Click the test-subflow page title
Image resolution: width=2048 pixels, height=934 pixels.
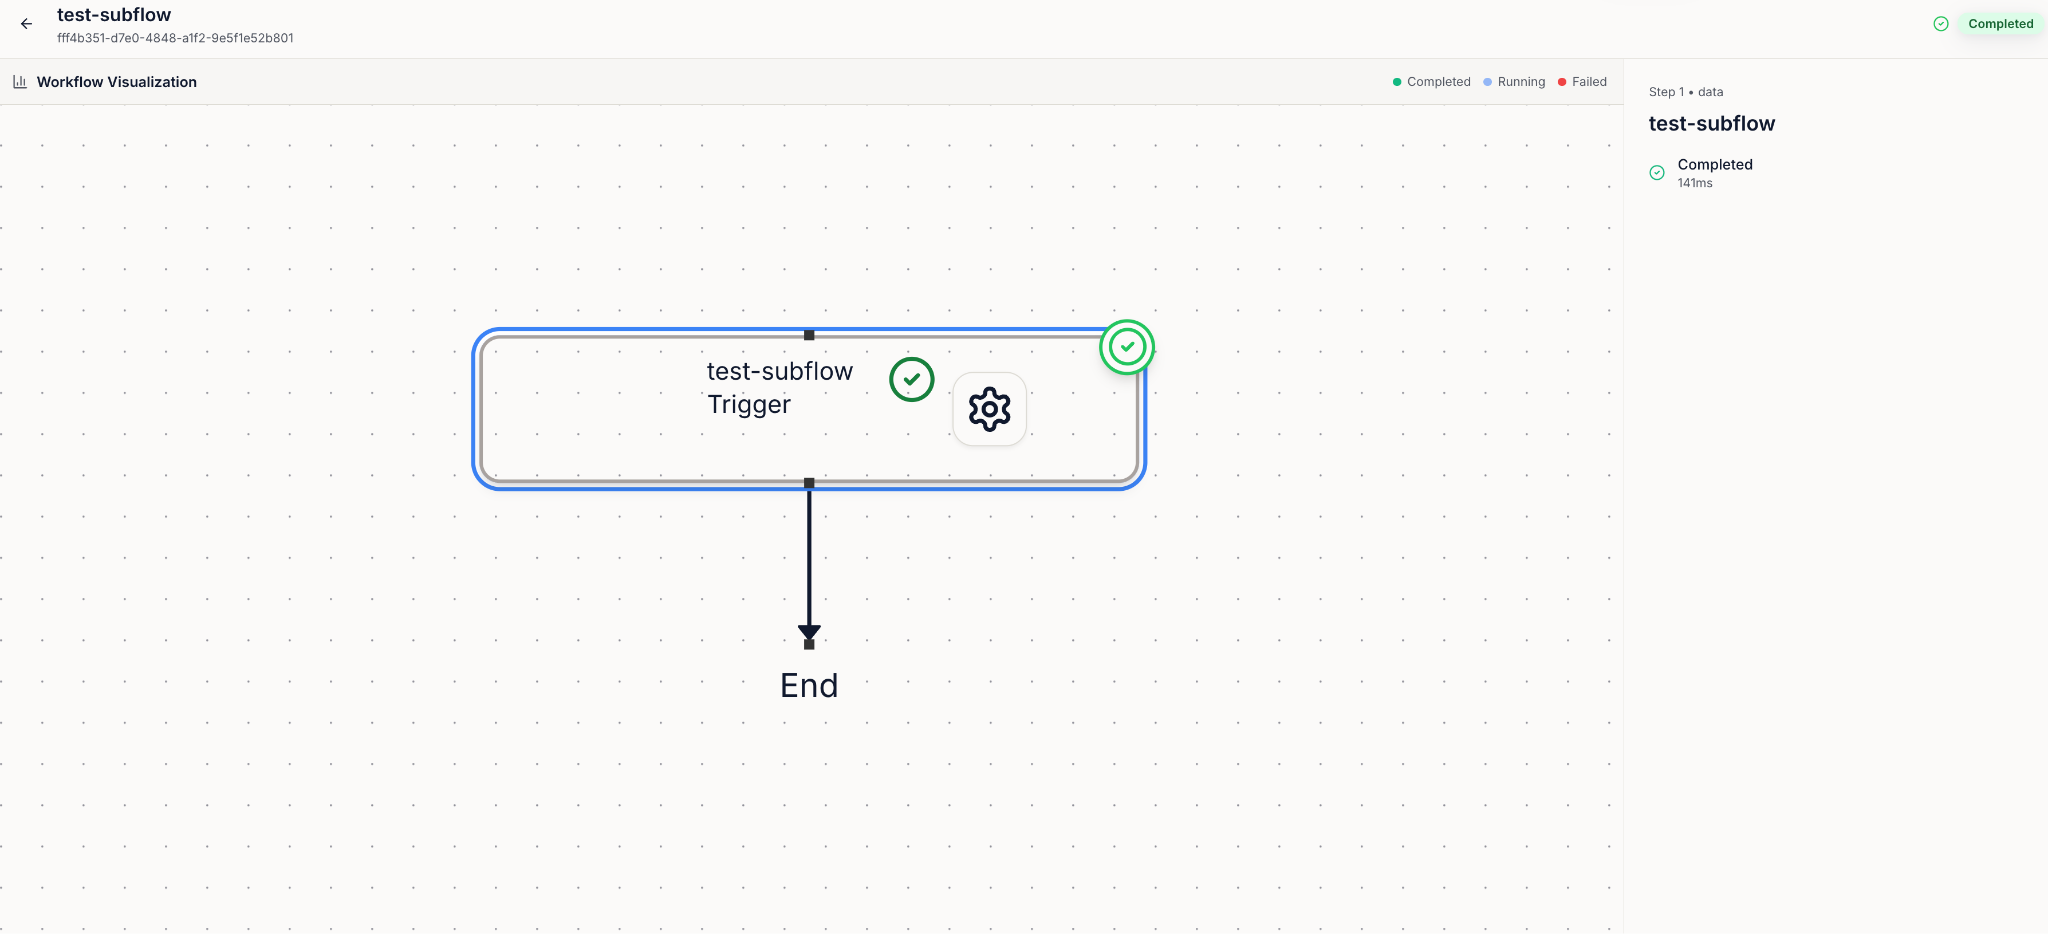point(114,15)
